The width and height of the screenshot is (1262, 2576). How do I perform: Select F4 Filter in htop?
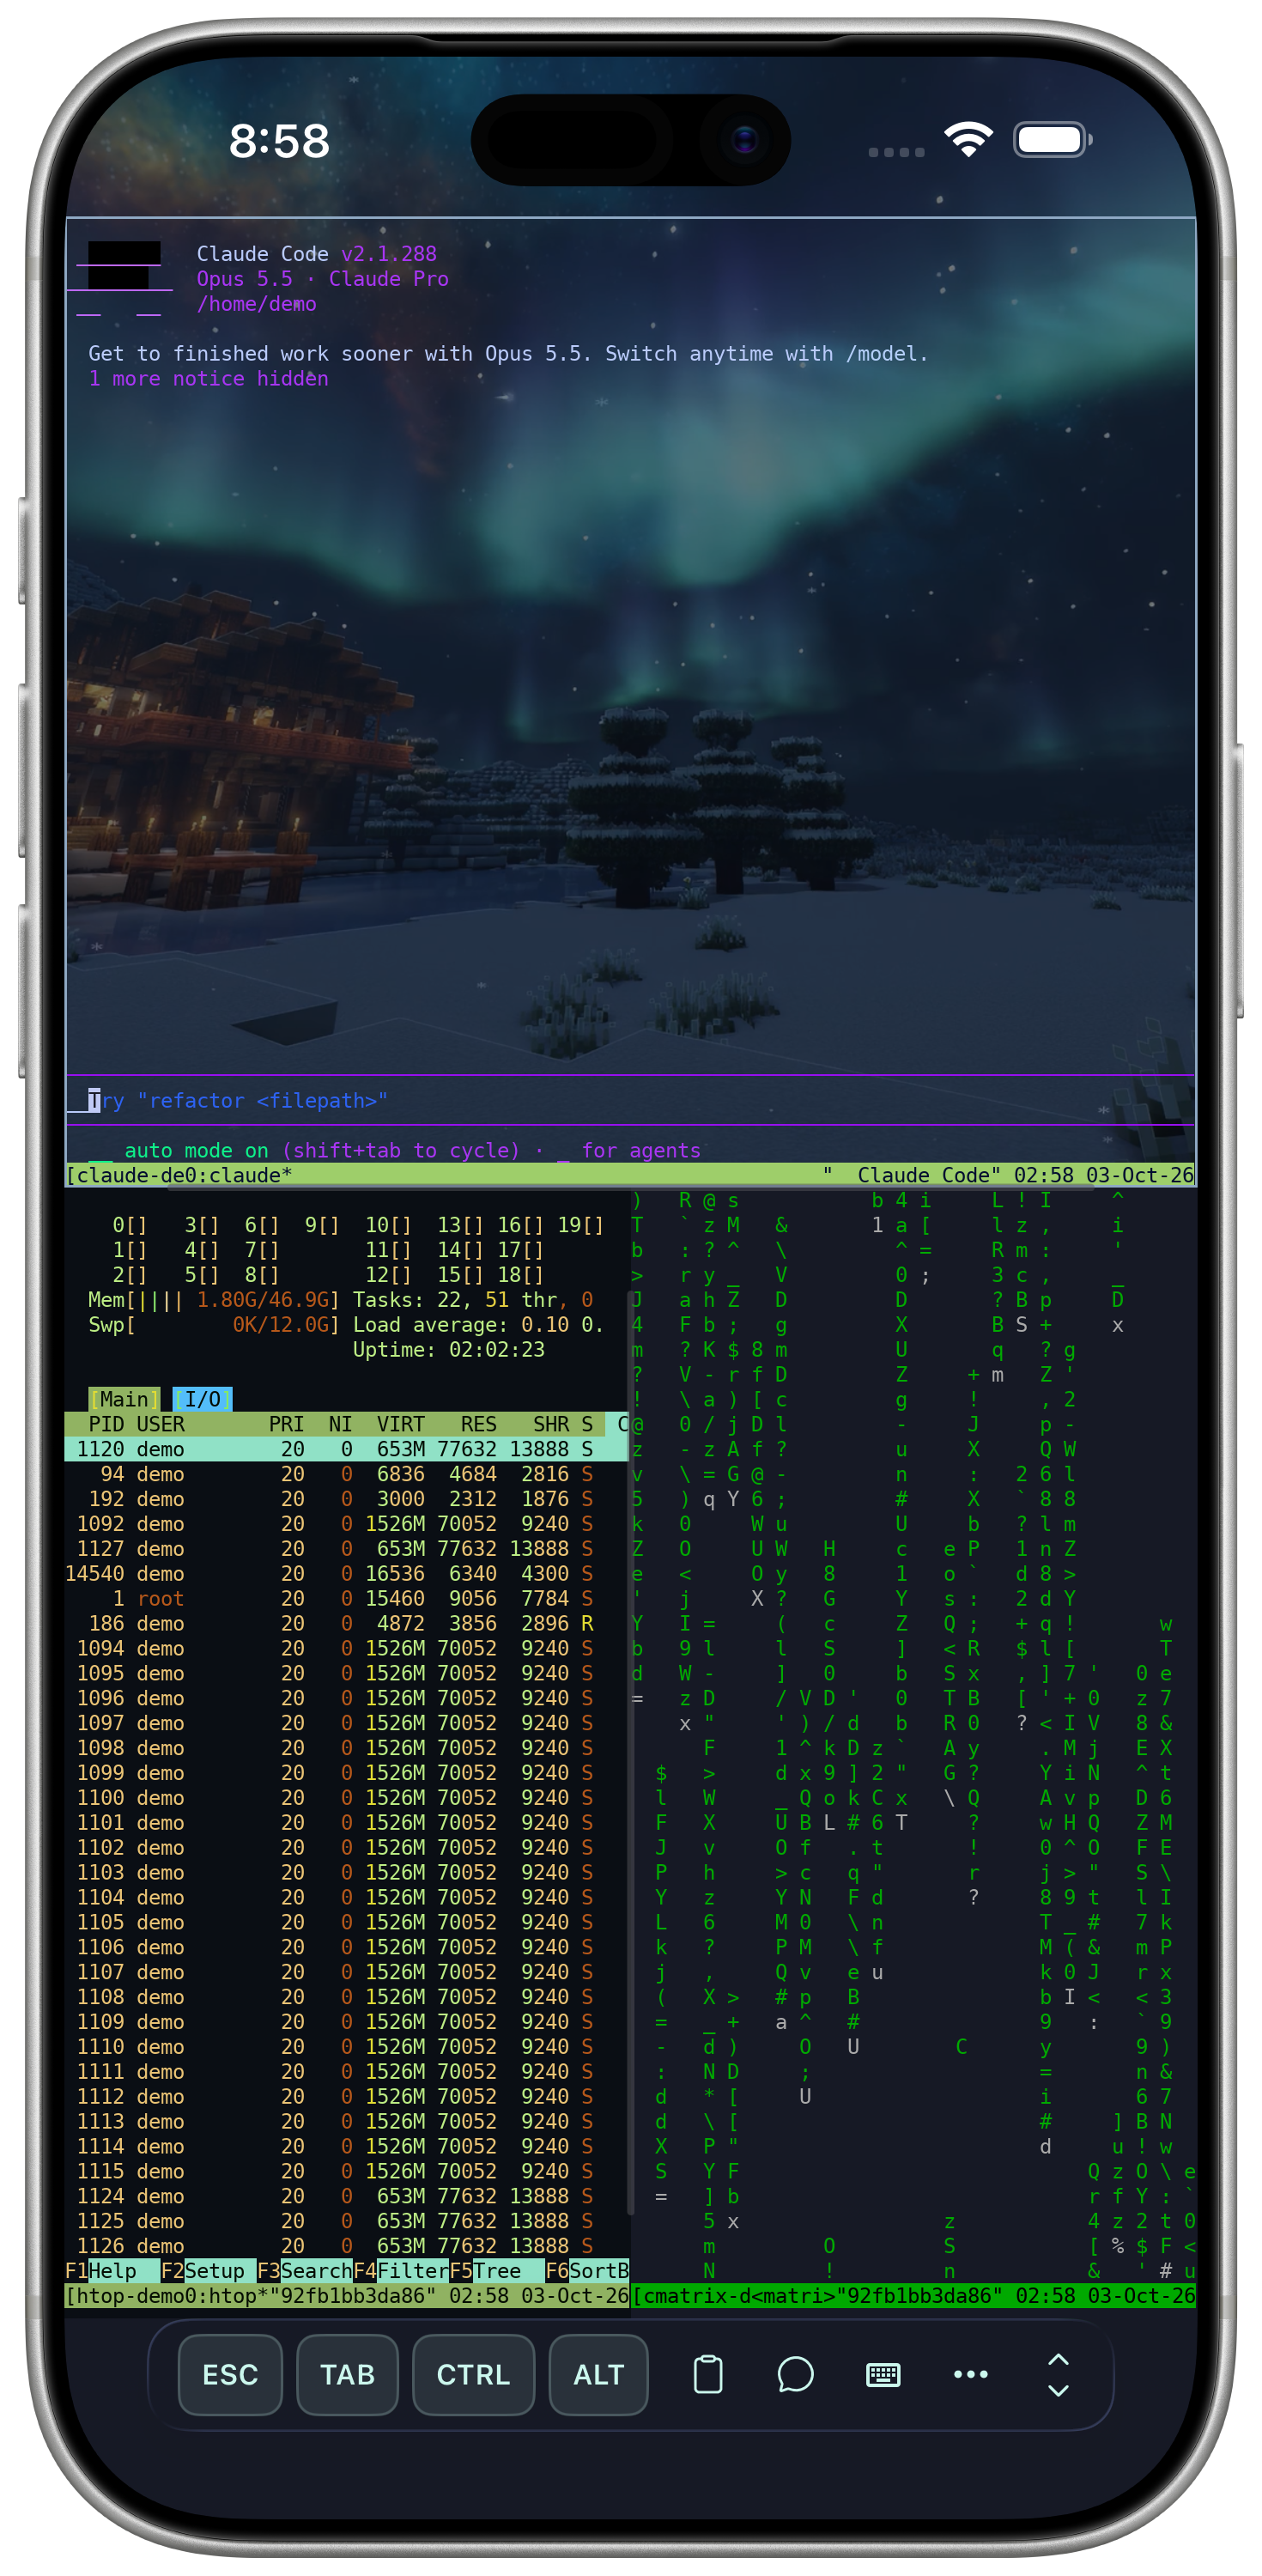coord(401,2271)
